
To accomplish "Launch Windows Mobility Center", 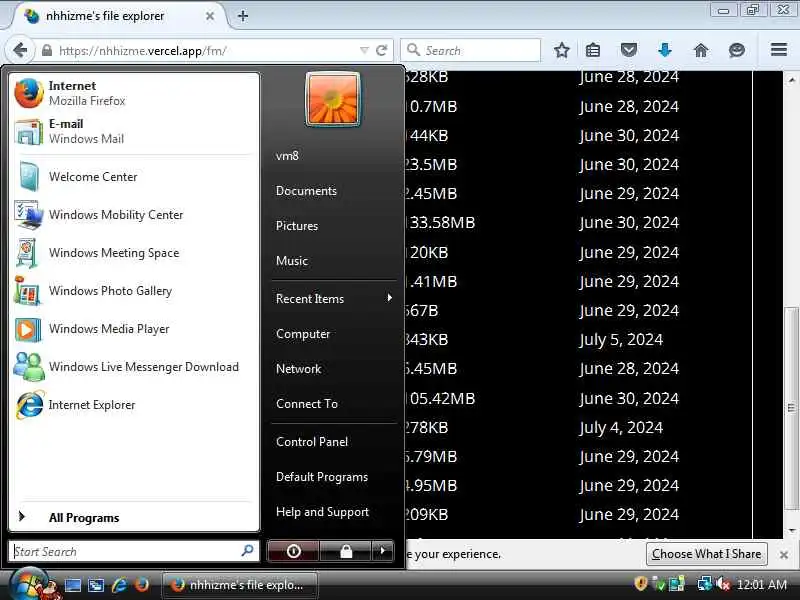I will (134, 215).
